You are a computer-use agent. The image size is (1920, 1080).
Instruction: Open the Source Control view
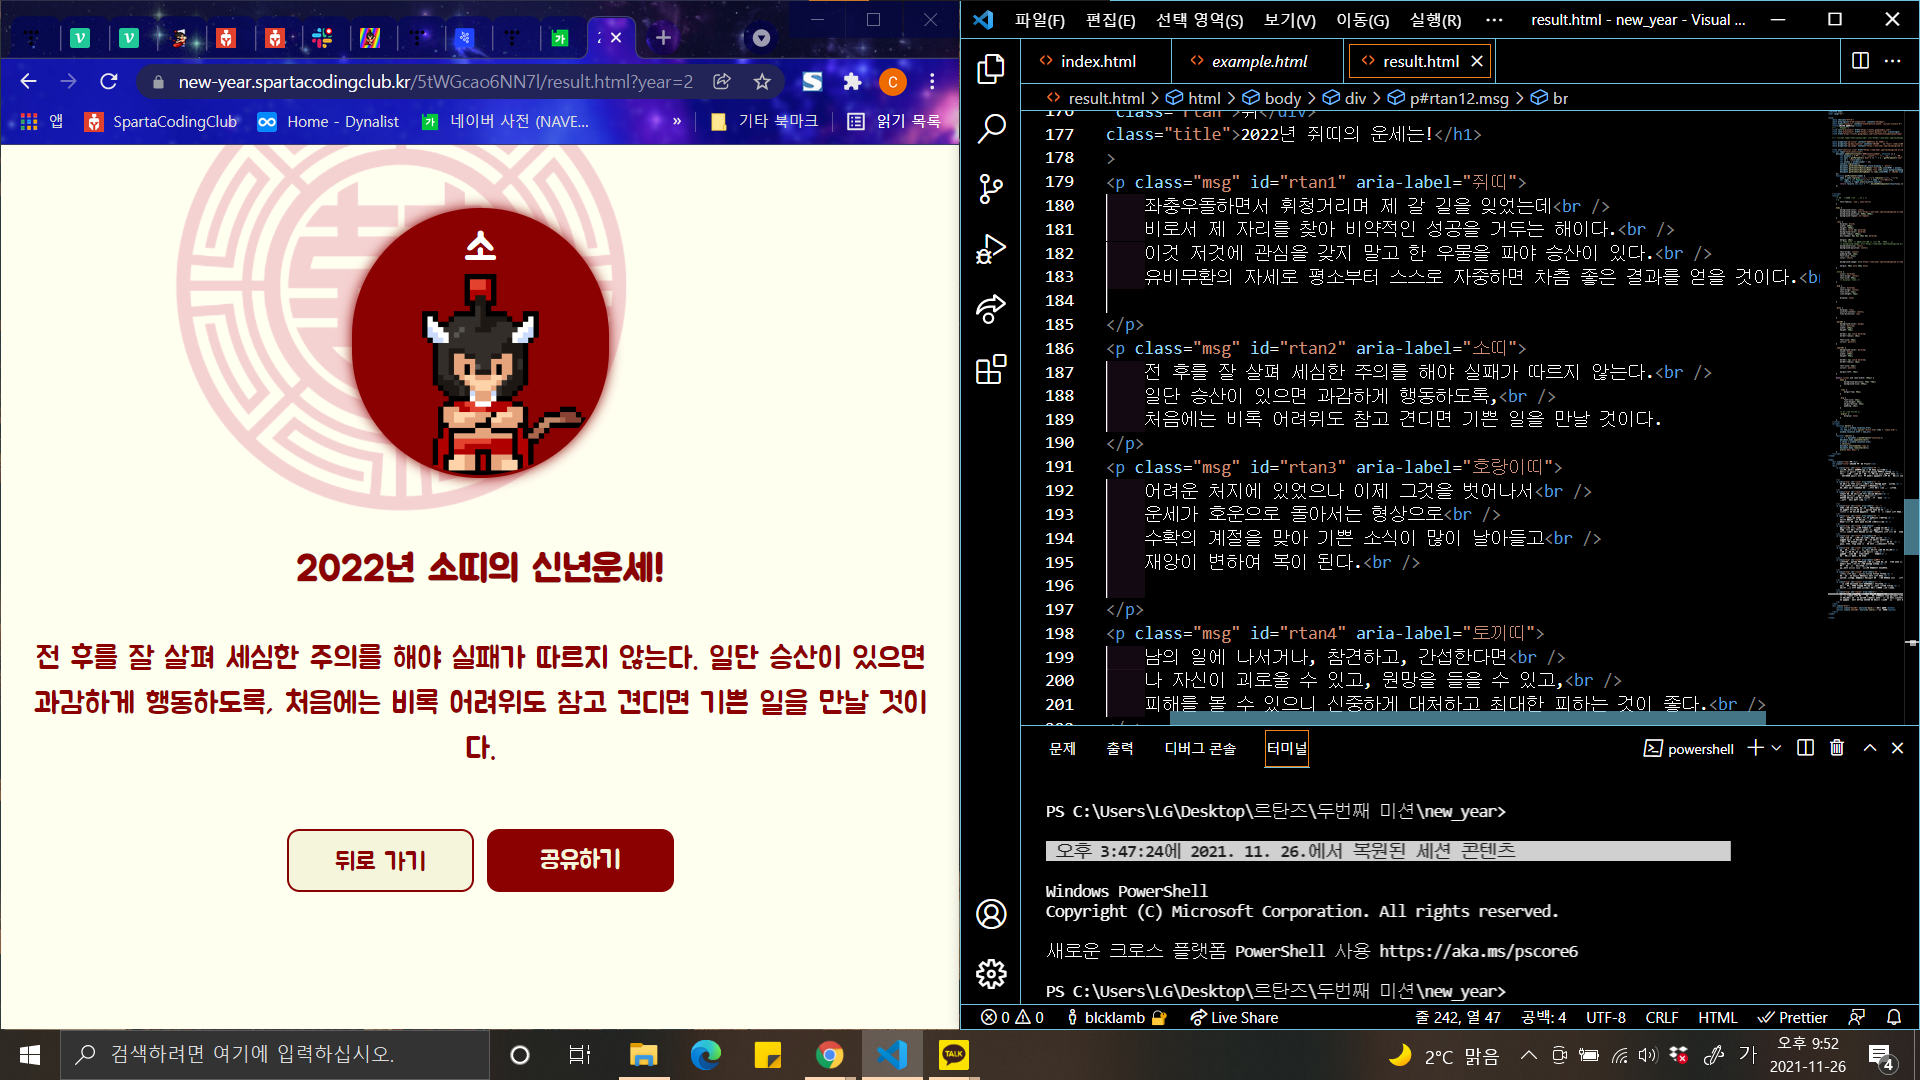point(990,189)
